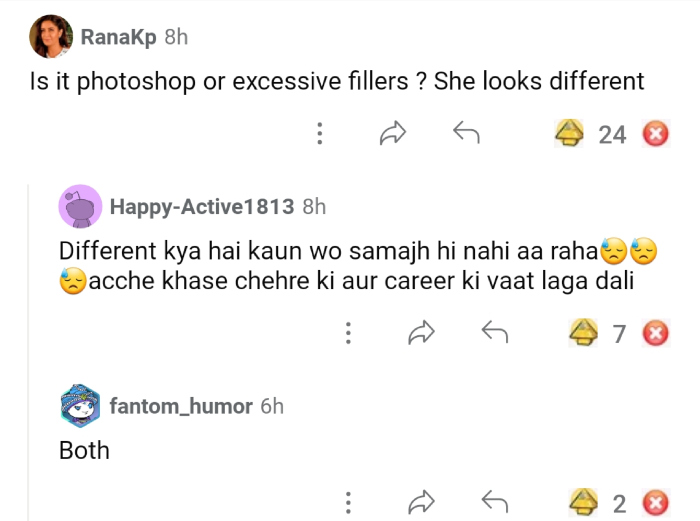This screenshot has width=700, height=521.
Task: Reply to RanaKp's comment
Action: [466, 133]
